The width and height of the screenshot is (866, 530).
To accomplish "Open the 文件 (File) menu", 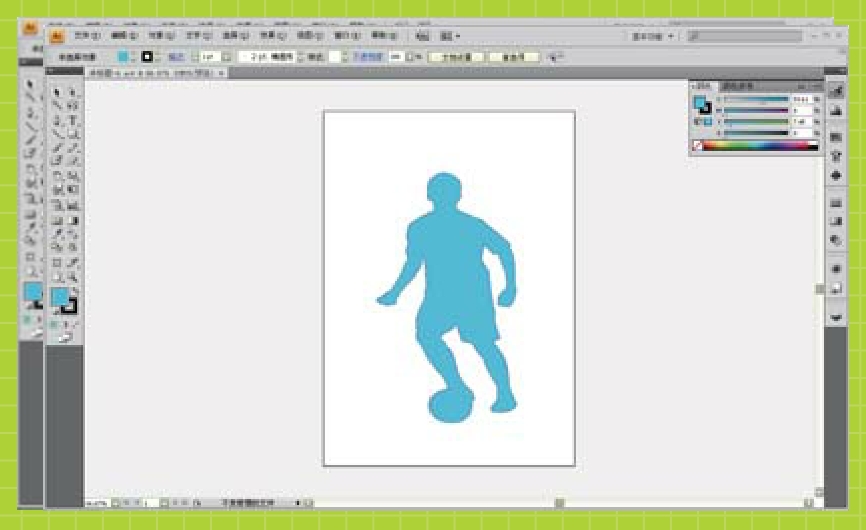I will tap(83, 36).
